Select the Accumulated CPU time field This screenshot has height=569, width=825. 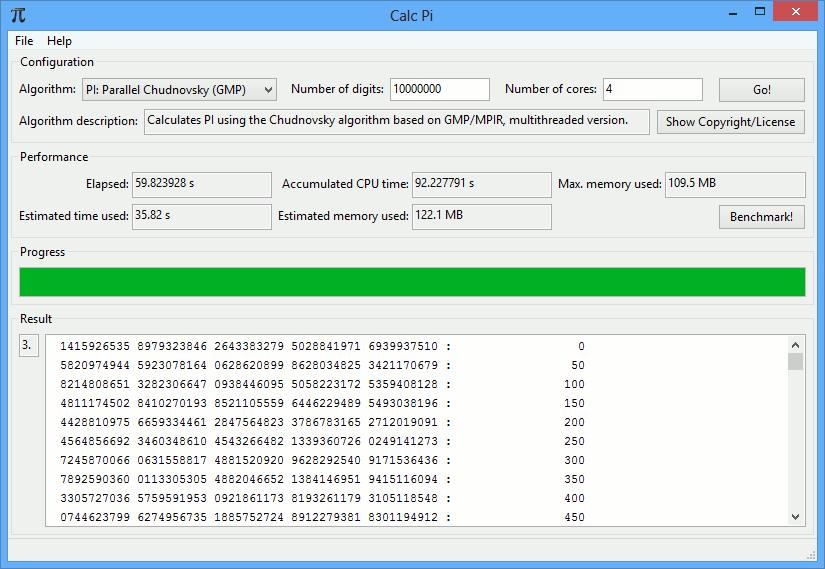[482, 185]
